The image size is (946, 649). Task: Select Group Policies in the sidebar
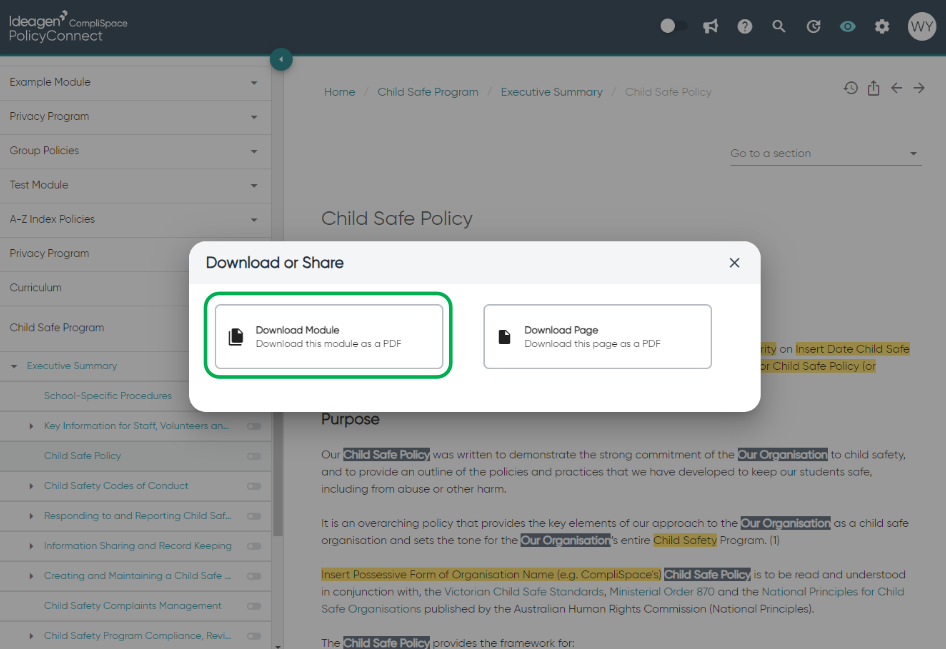pyautogui.click(x=136, y=152)
